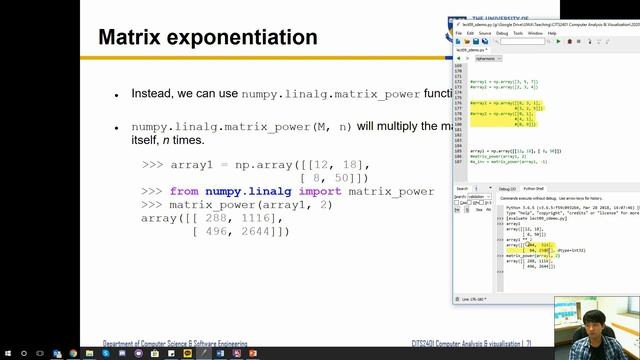Click the previous-match button in the Search panel

coord(457,210)
